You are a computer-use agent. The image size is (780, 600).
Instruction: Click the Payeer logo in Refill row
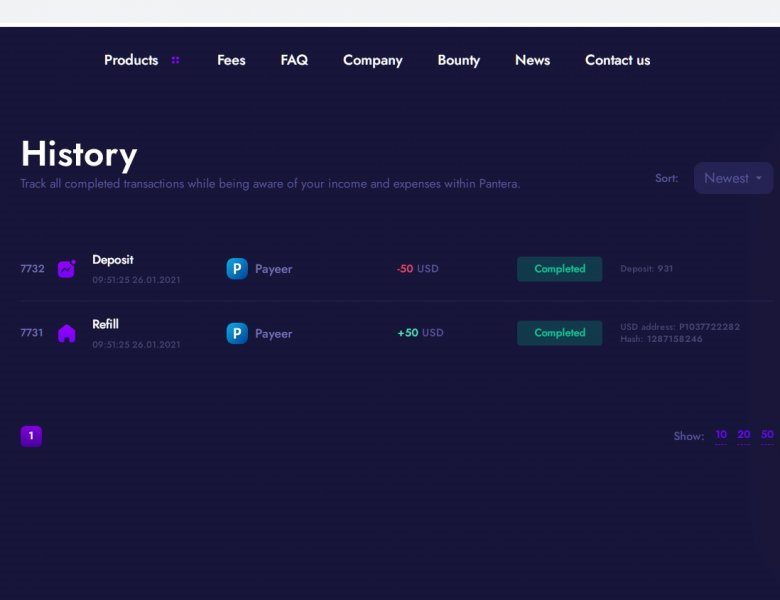pyautogui.click(x=237, y=333)
